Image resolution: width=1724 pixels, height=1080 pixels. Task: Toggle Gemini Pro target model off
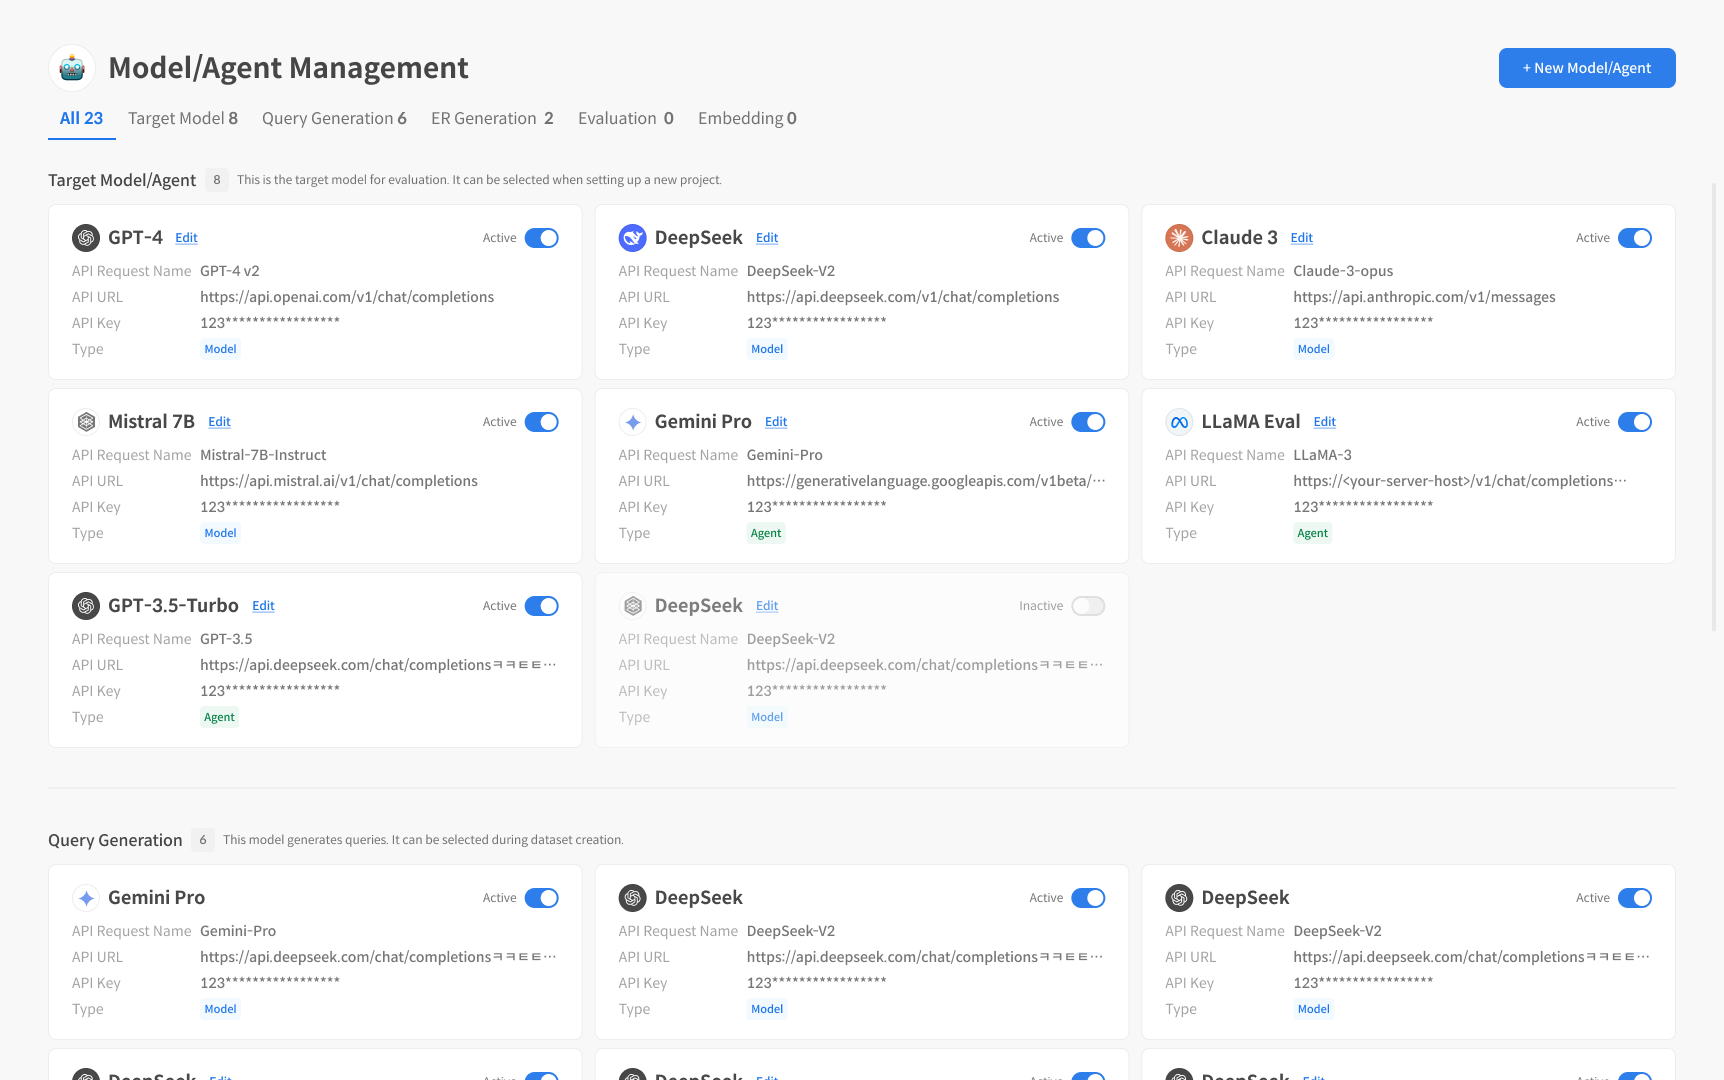pyautogui.click(x=1087, y=422)
